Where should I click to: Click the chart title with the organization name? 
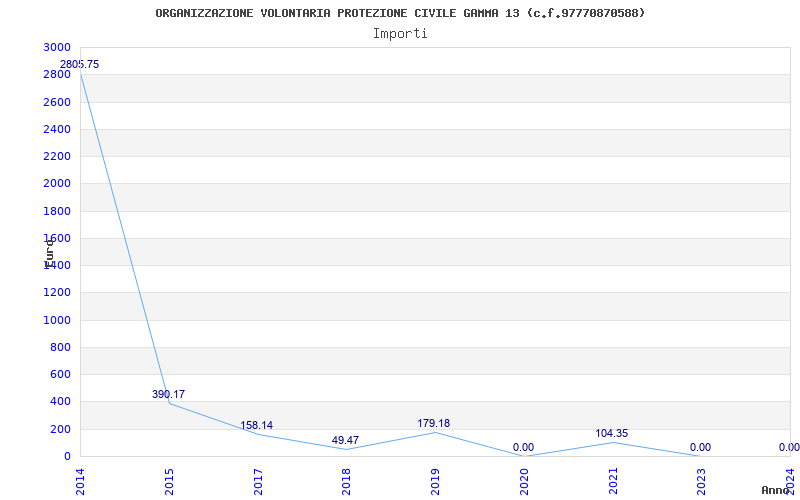point(400,13)
